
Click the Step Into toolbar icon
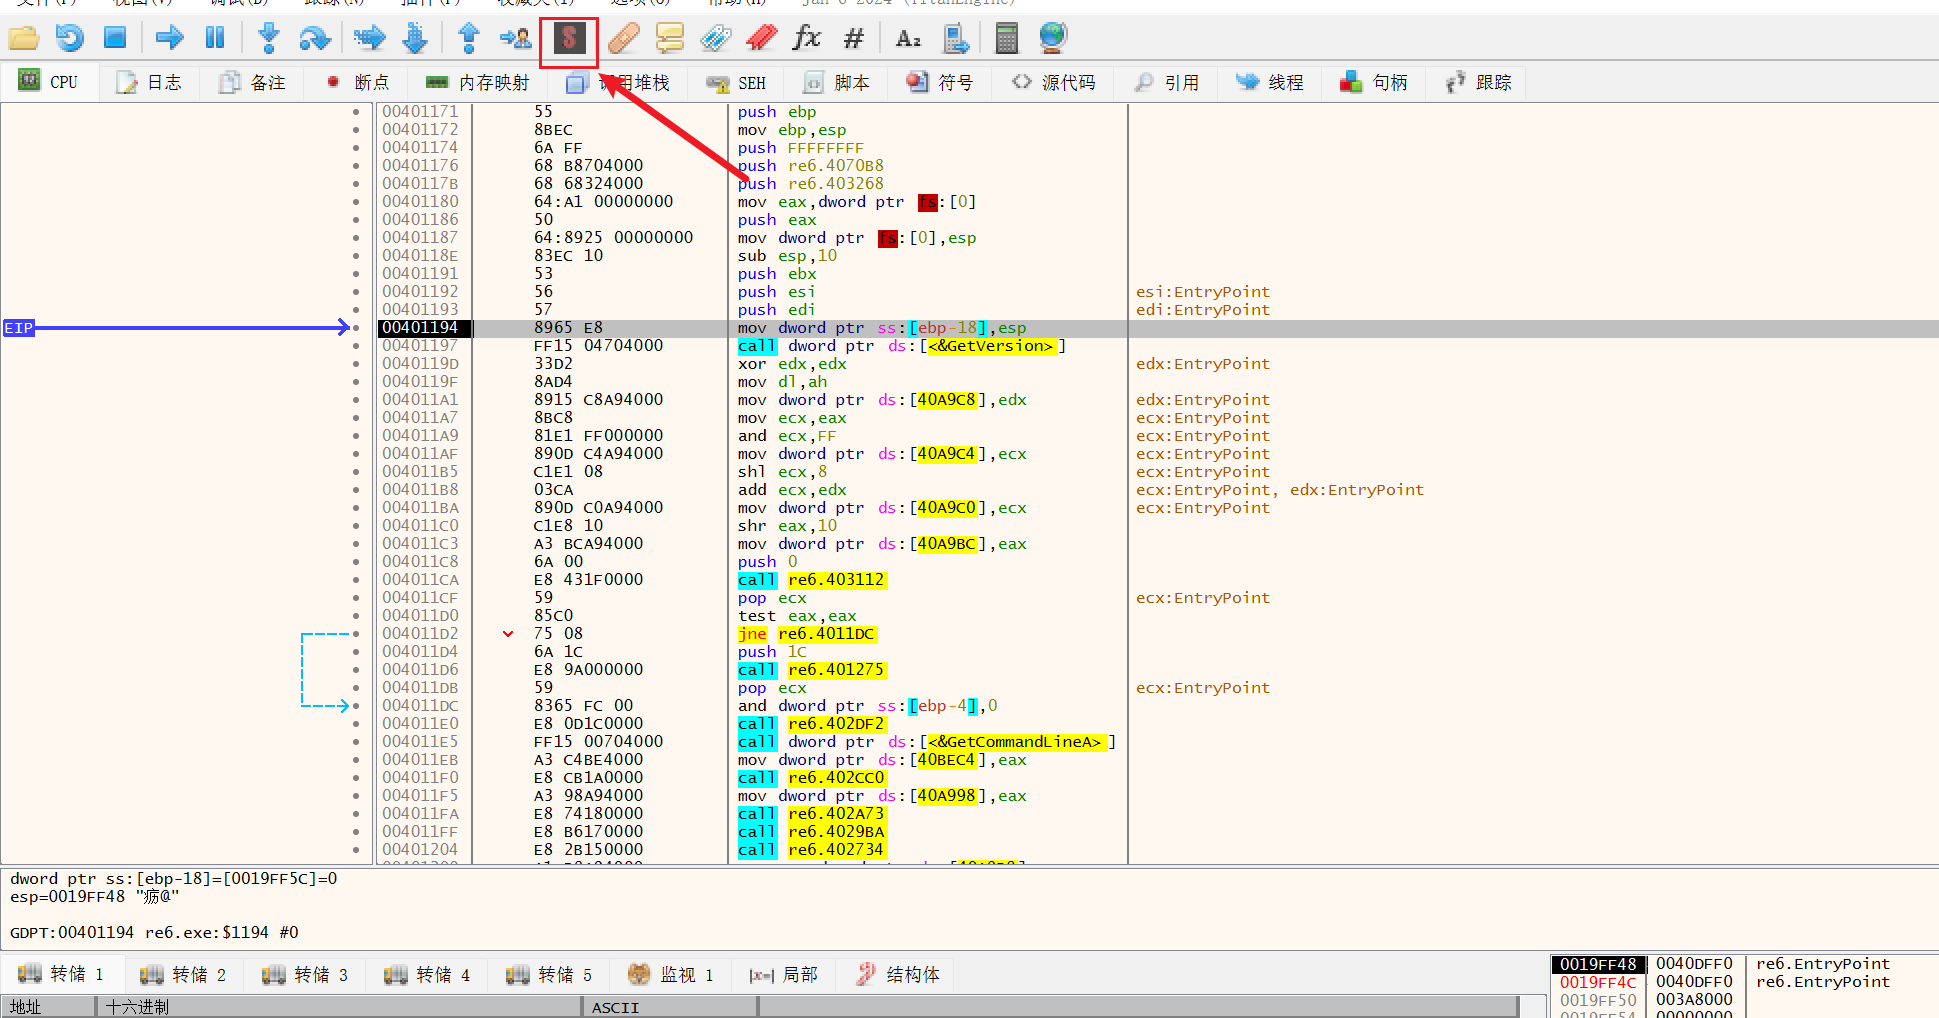point(268,39)
